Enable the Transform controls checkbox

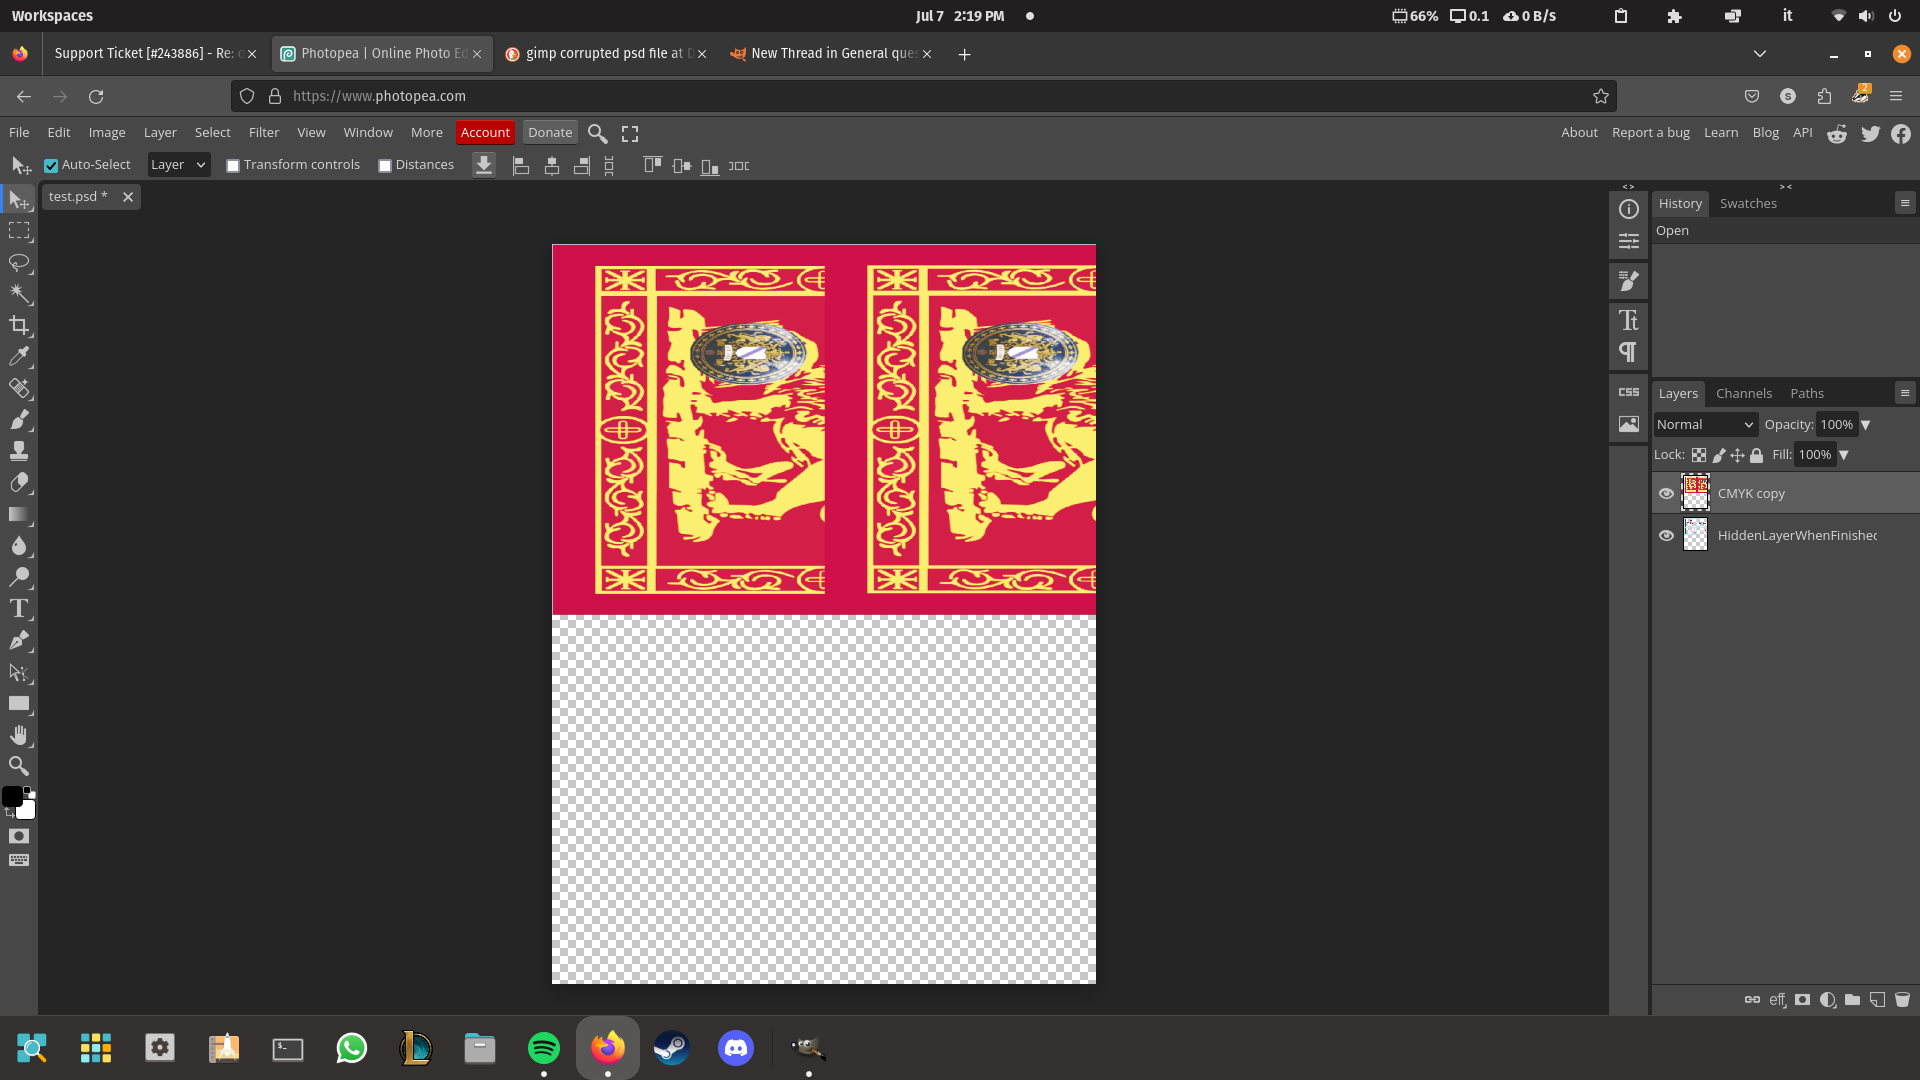pyautogui.click(x=233, y=166)
